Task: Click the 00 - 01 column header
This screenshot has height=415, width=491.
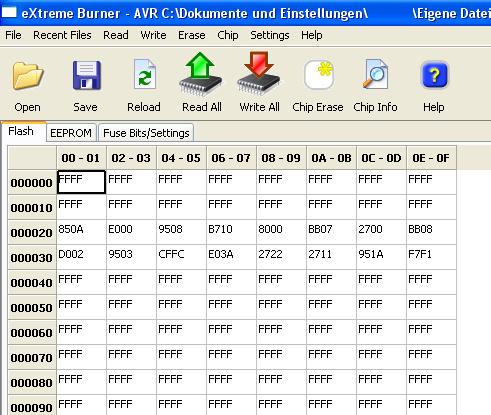Action: click(x=81, y=158)
